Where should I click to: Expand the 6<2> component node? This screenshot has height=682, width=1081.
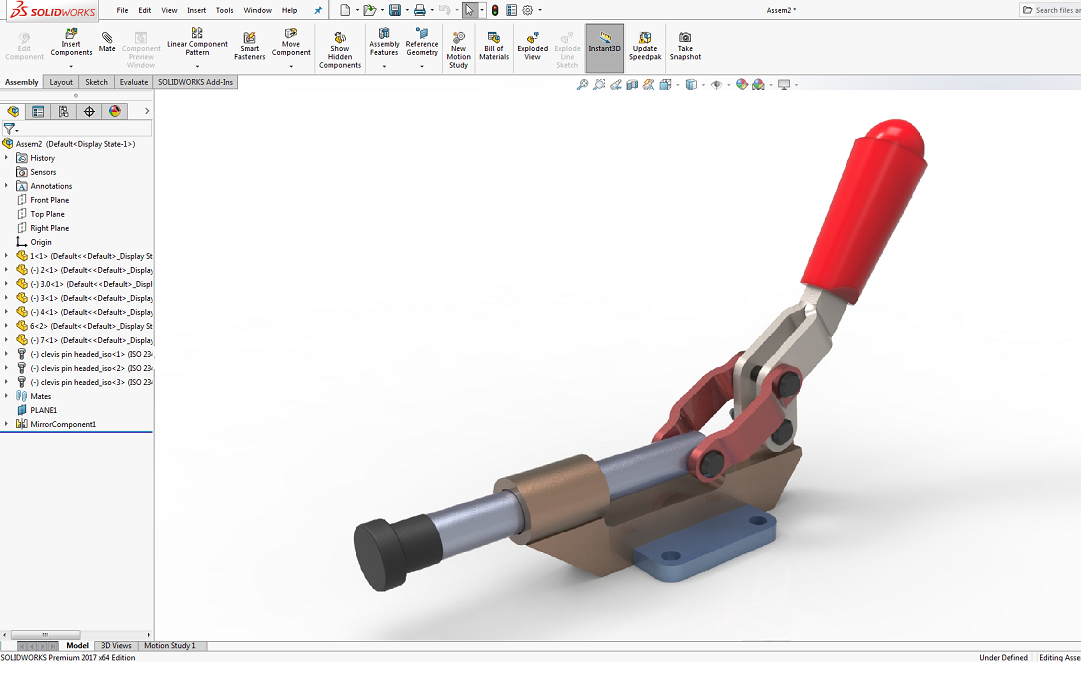point(6,325)
